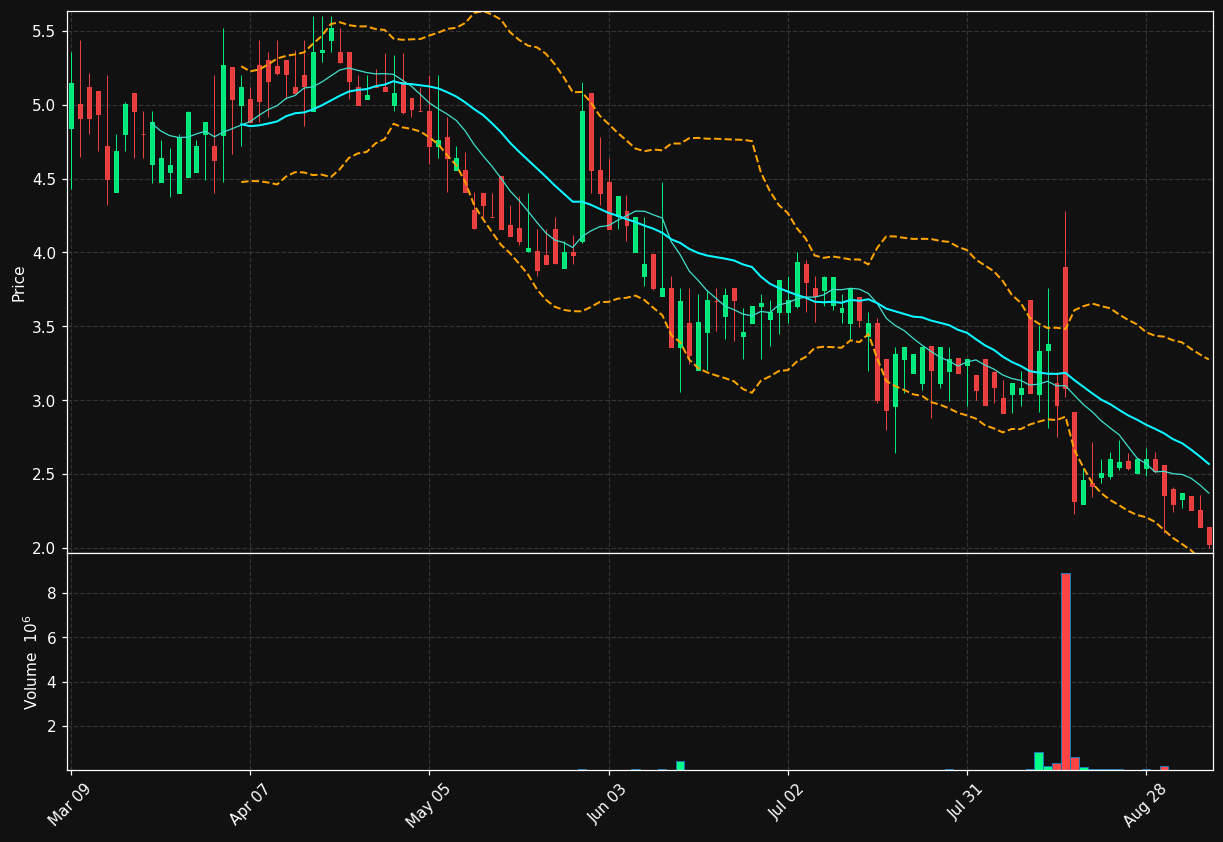Click the large red candle peaking near 3.9
Image resolution: width=1223 pixels, height=842 pixels.
pos(1066,327)
